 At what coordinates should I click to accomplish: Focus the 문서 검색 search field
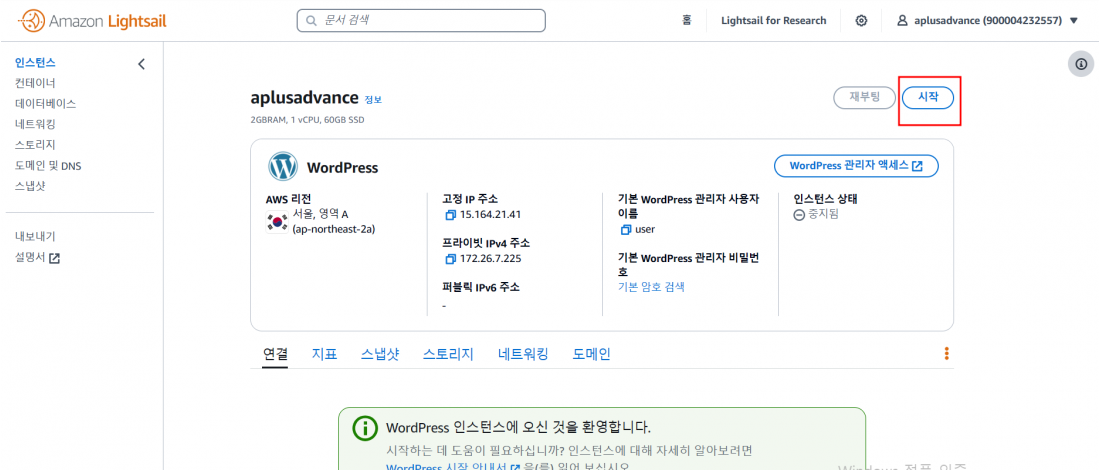tap(421, 20)
